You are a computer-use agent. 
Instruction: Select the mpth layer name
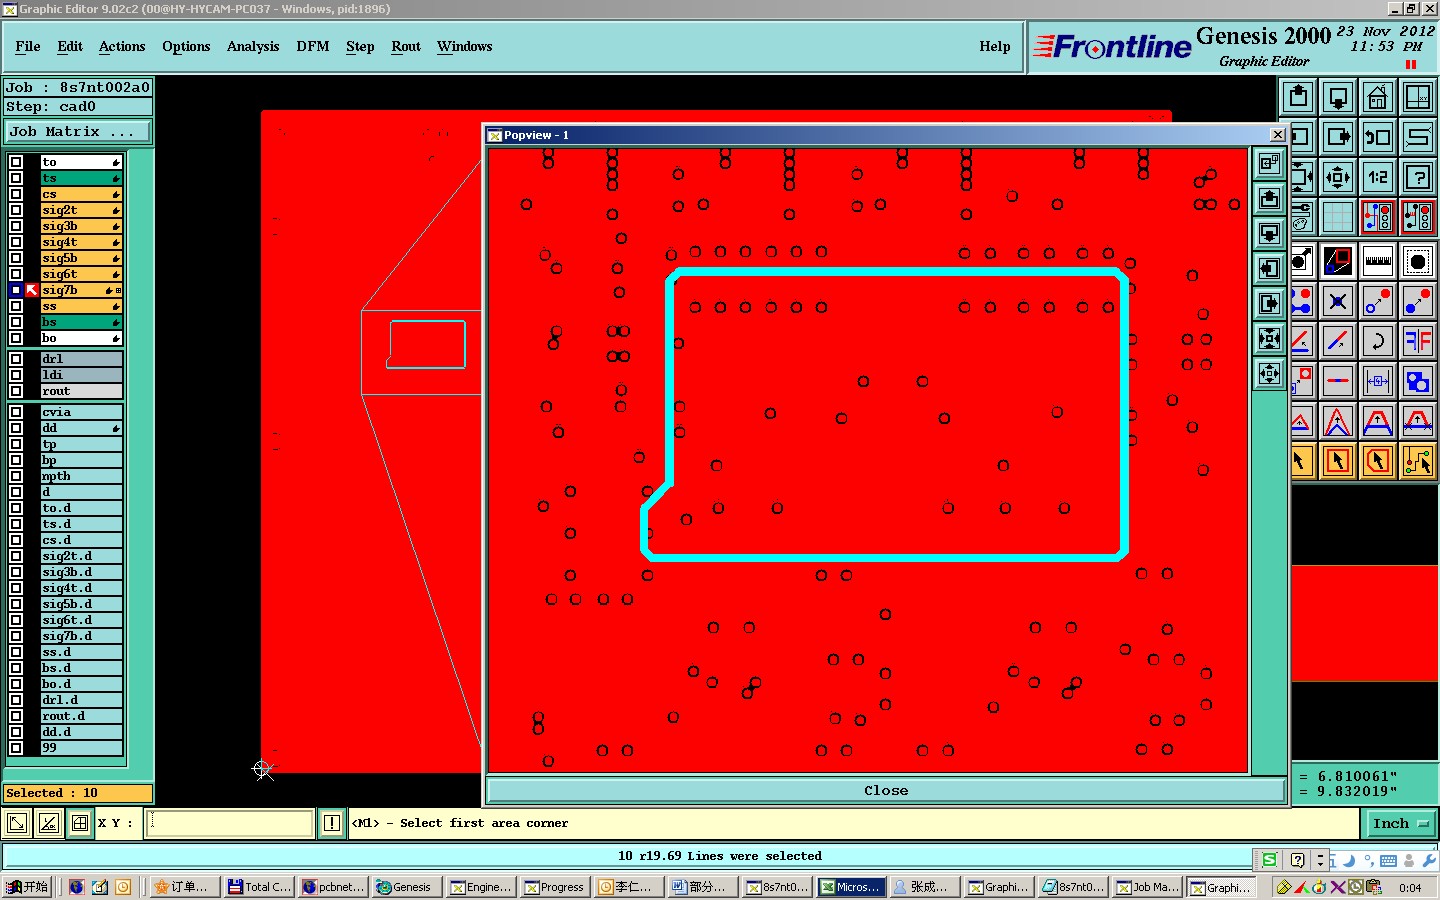pos(81,476)
